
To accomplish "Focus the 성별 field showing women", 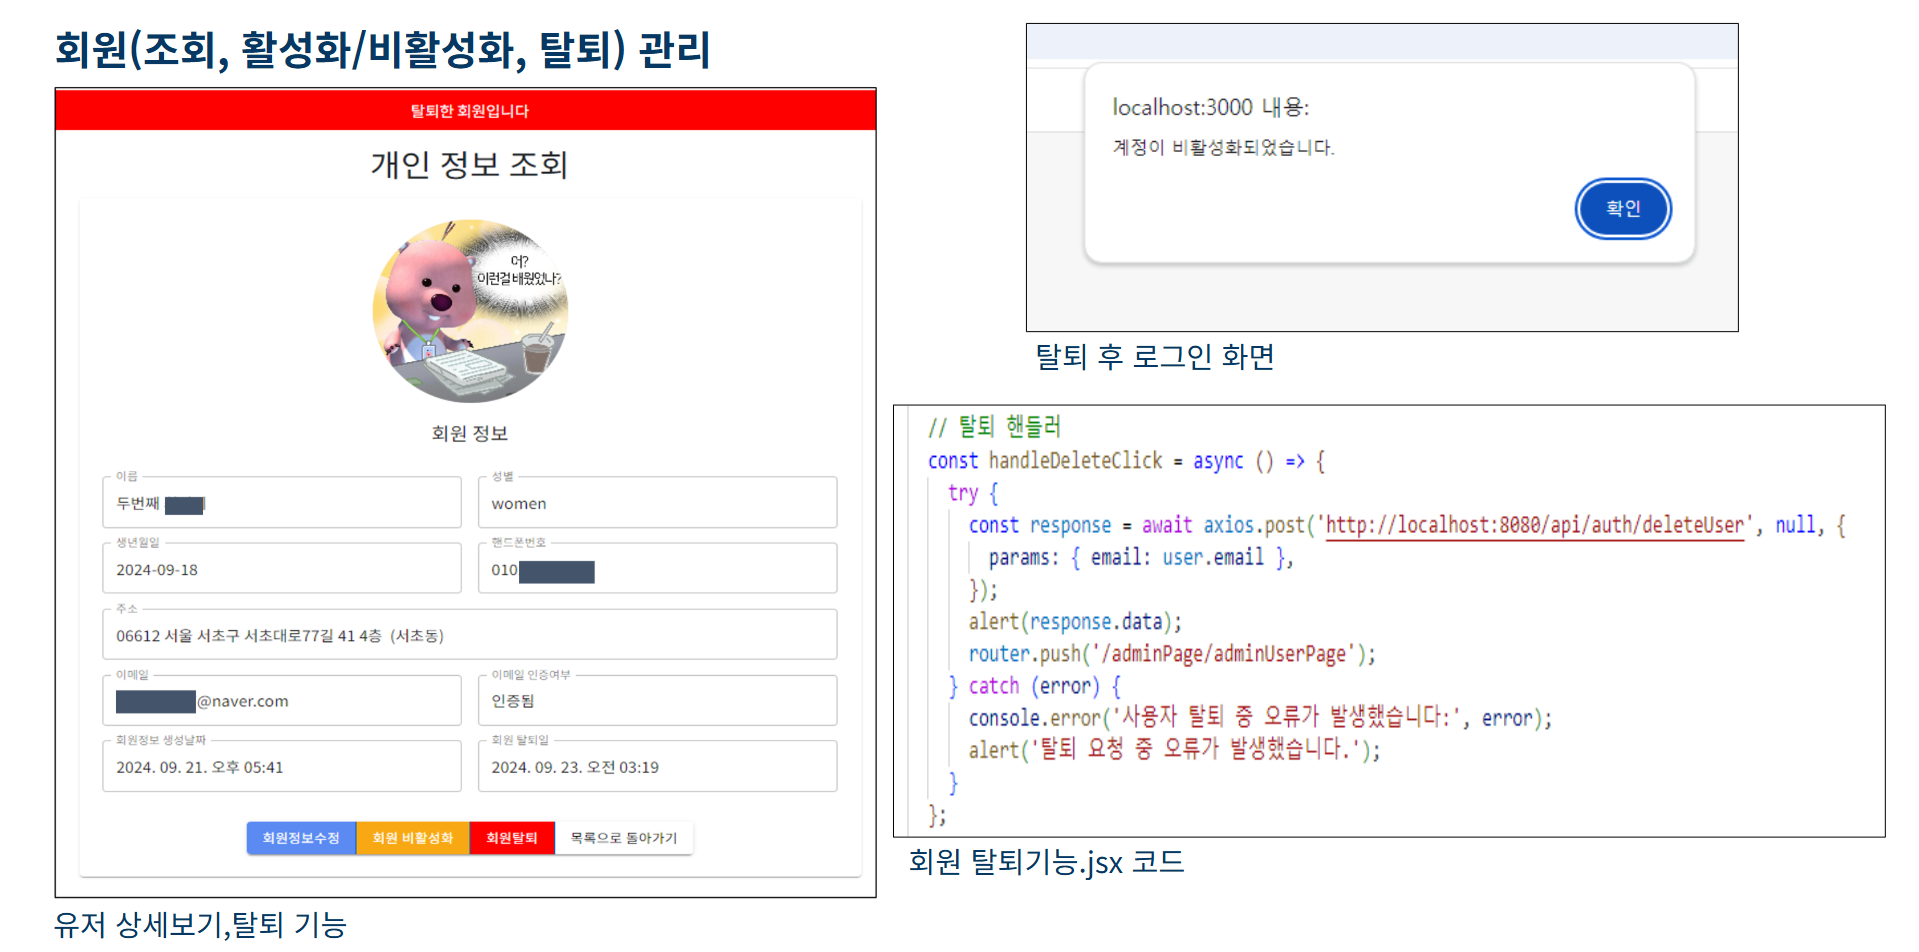I will click(x=657, y=503).
